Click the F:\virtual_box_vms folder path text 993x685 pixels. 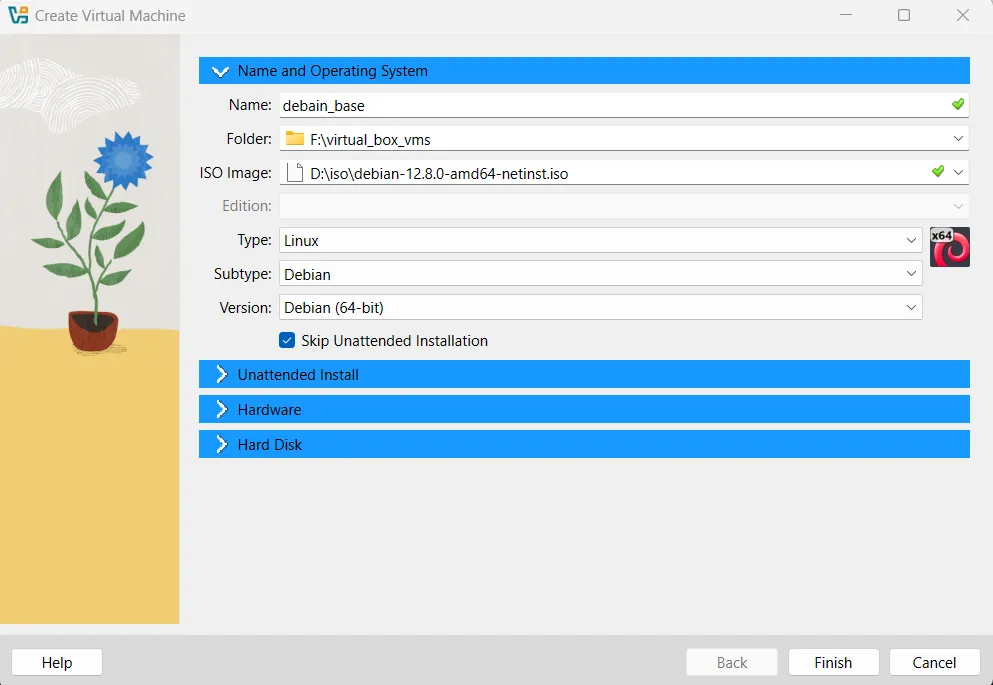(370, 140)
